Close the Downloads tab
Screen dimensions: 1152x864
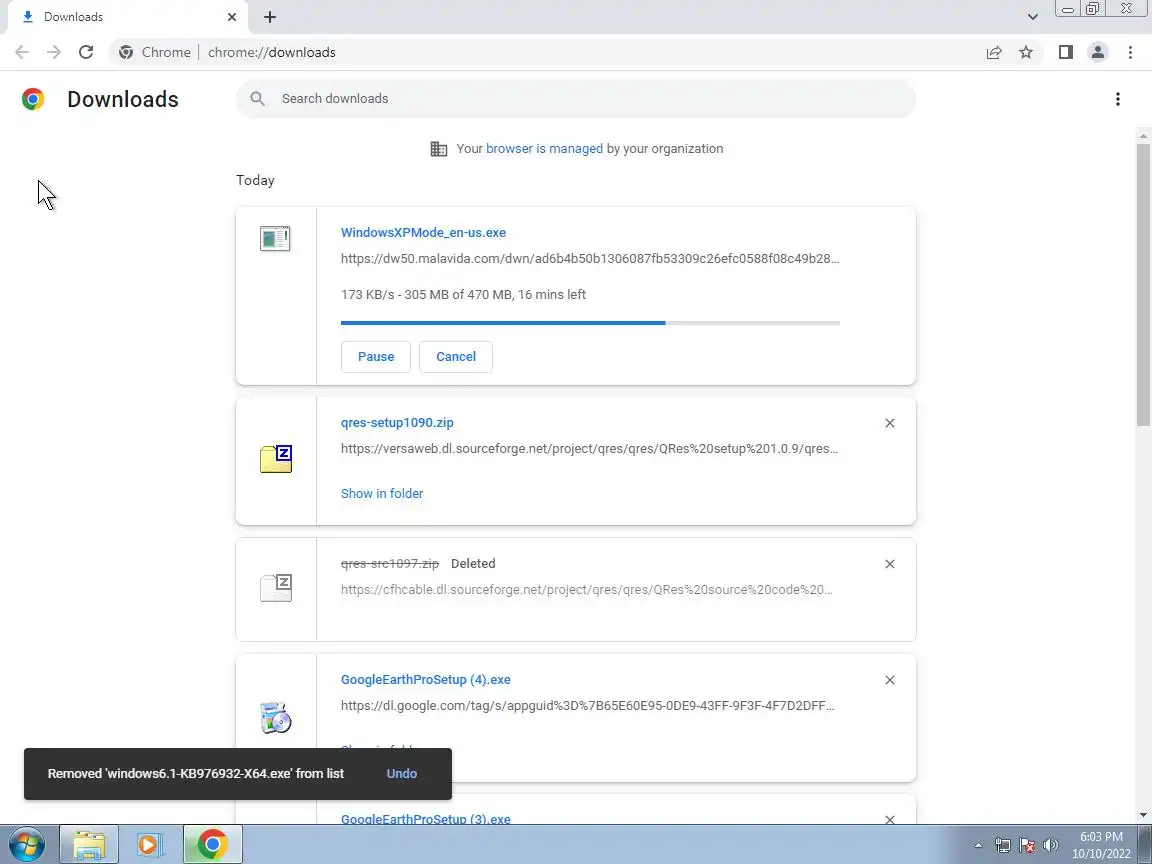pos(231,17)
